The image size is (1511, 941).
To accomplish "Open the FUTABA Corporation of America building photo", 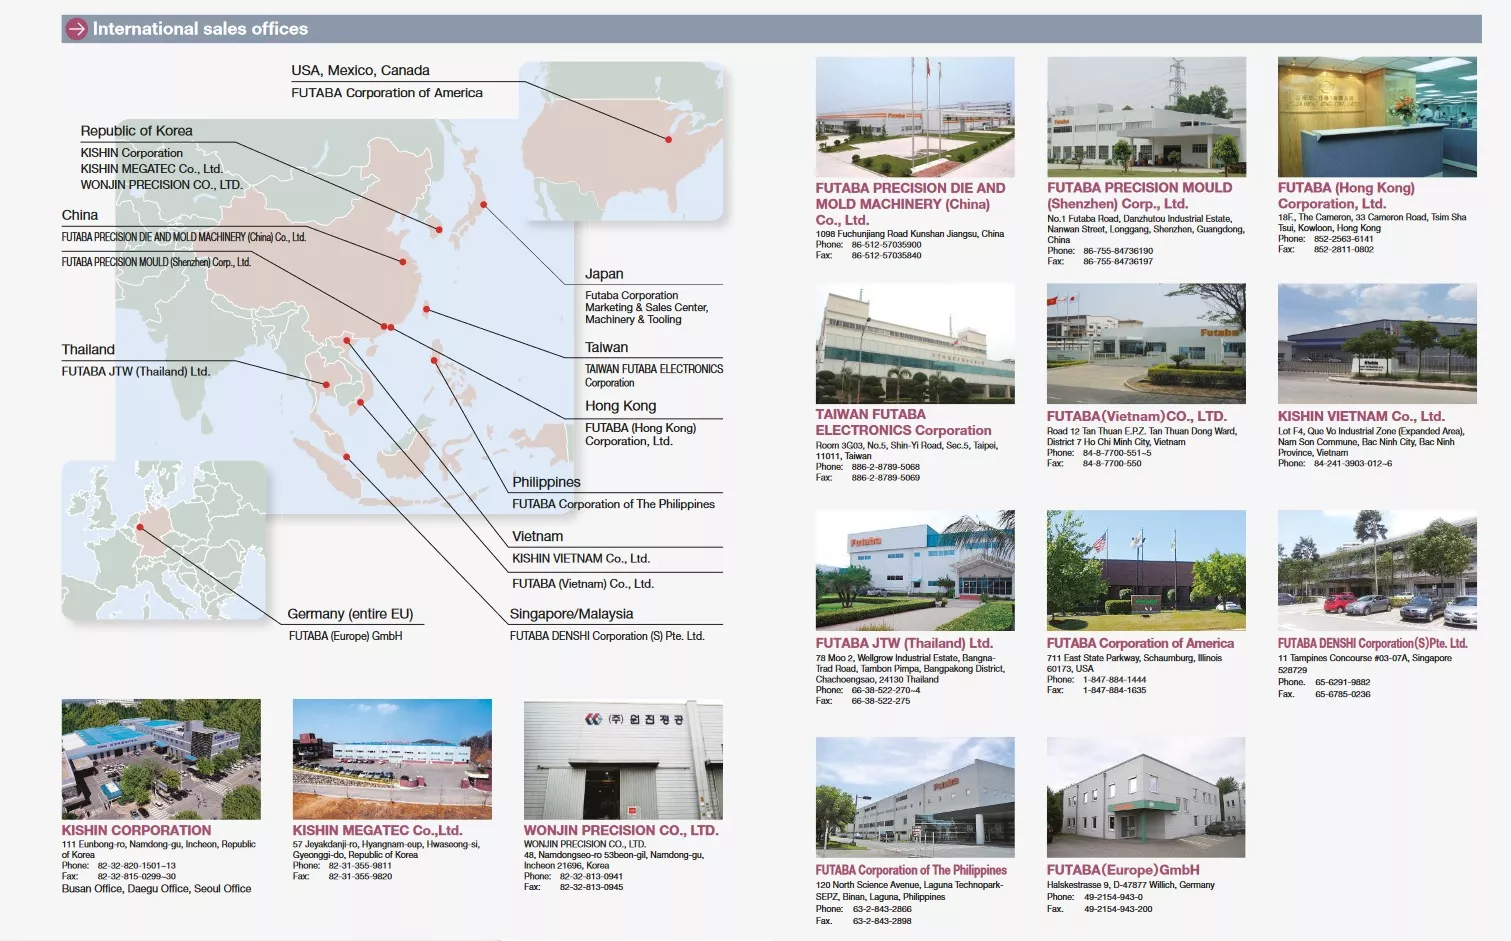I will (x=1146, y=571).
